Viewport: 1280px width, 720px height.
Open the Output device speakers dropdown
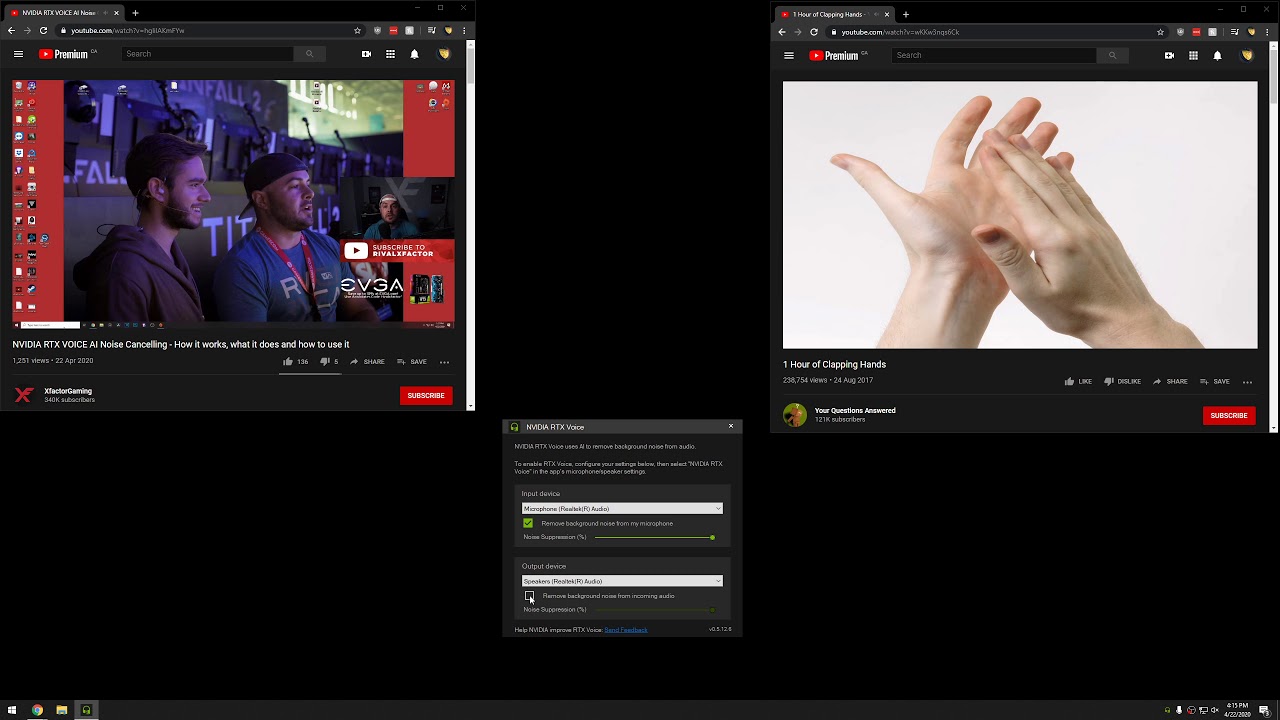(x=622, y=581)
